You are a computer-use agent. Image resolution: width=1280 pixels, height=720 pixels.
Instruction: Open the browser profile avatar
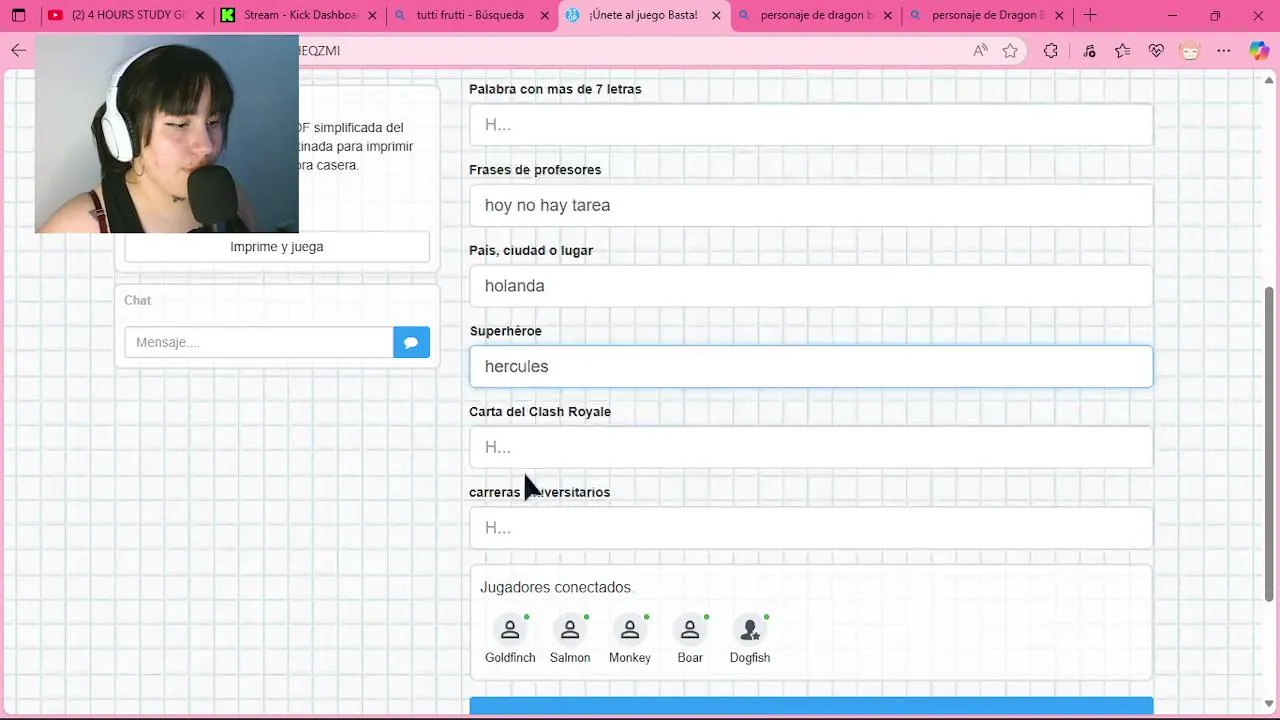click(x=1190, y=51)
